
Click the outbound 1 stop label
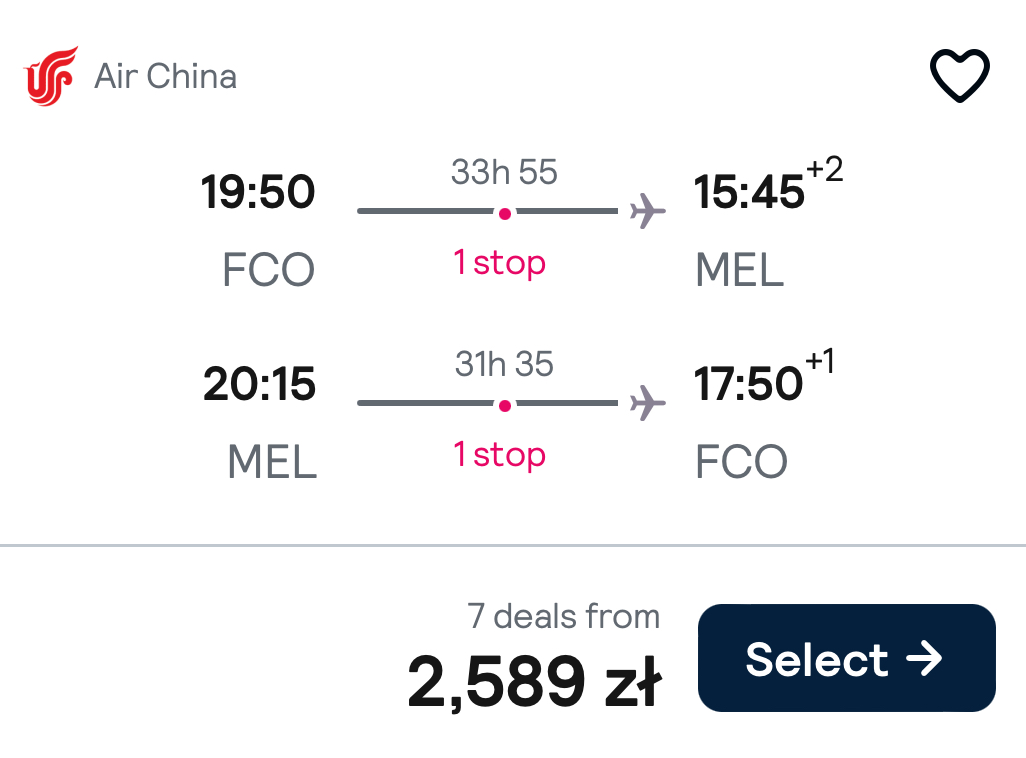(500, 263)
